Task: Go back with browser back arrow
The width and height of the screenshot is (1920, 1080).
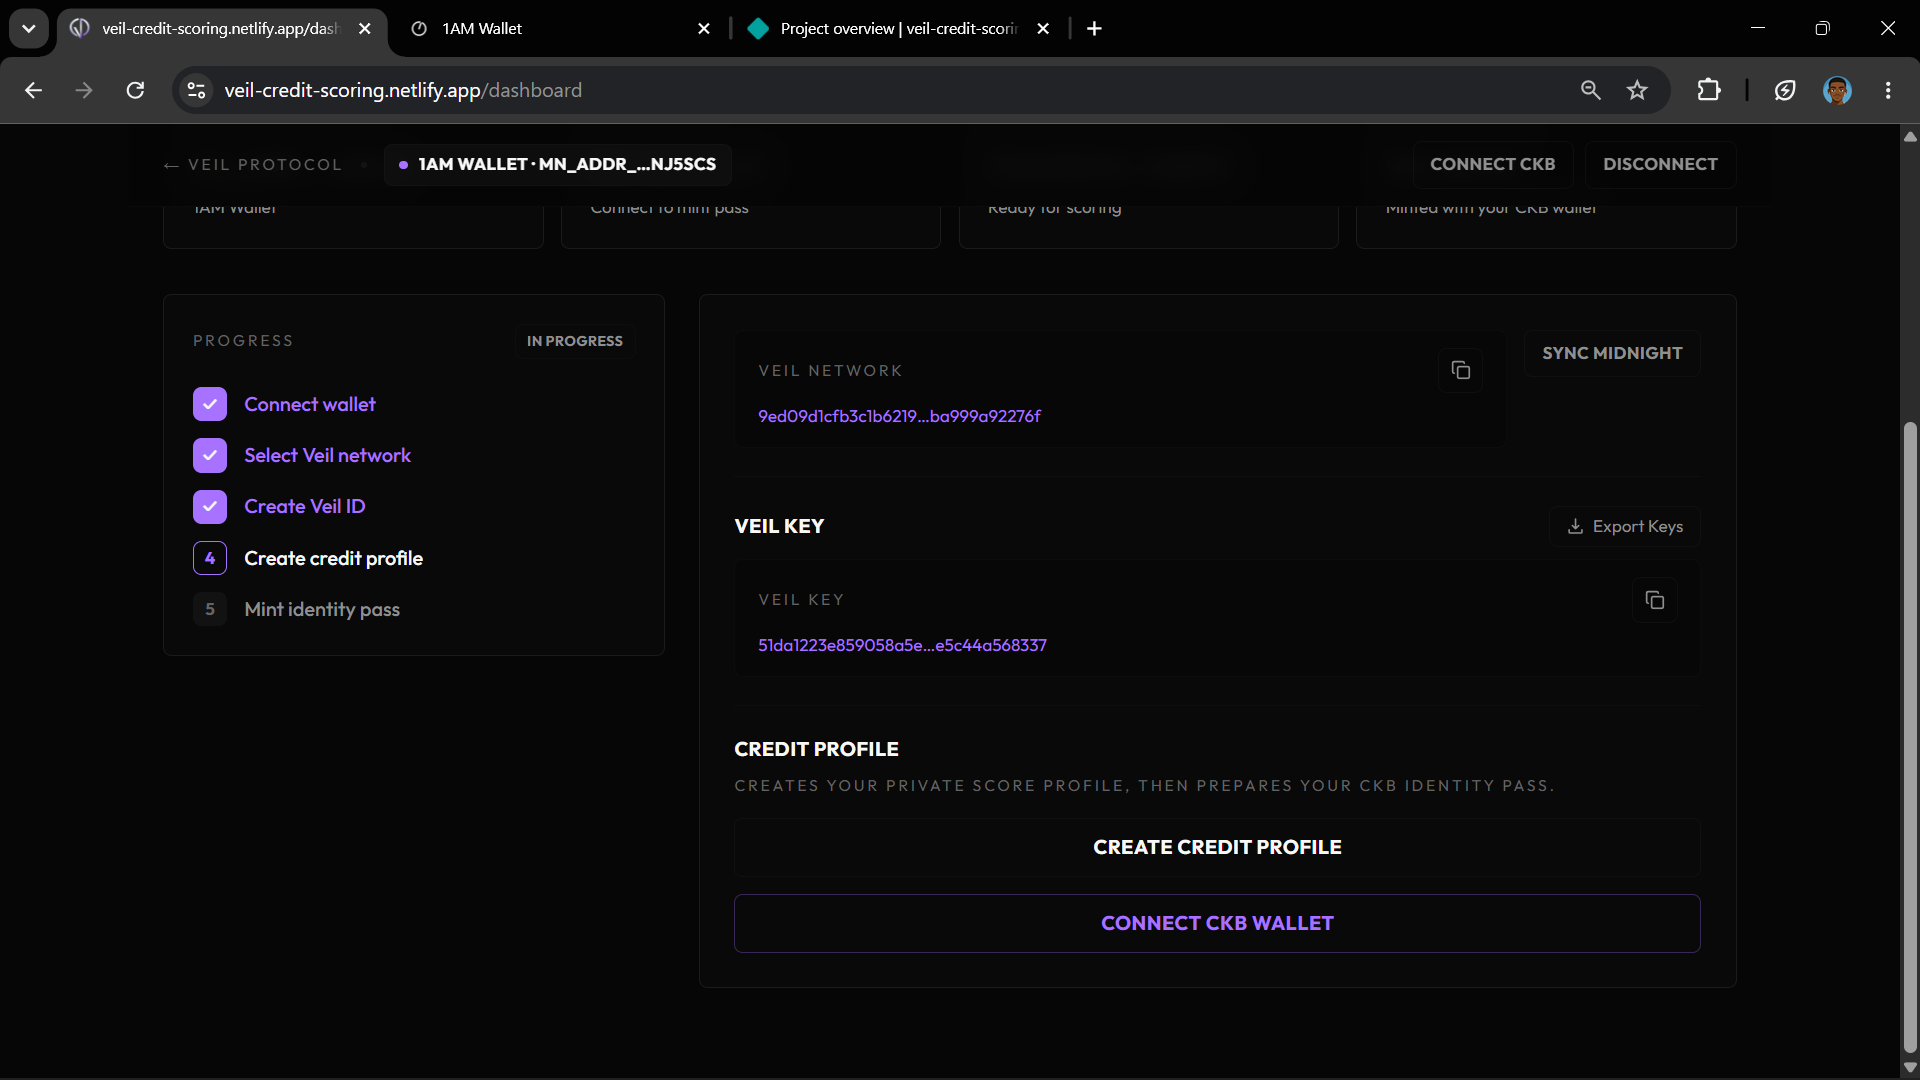Action: 33,90
